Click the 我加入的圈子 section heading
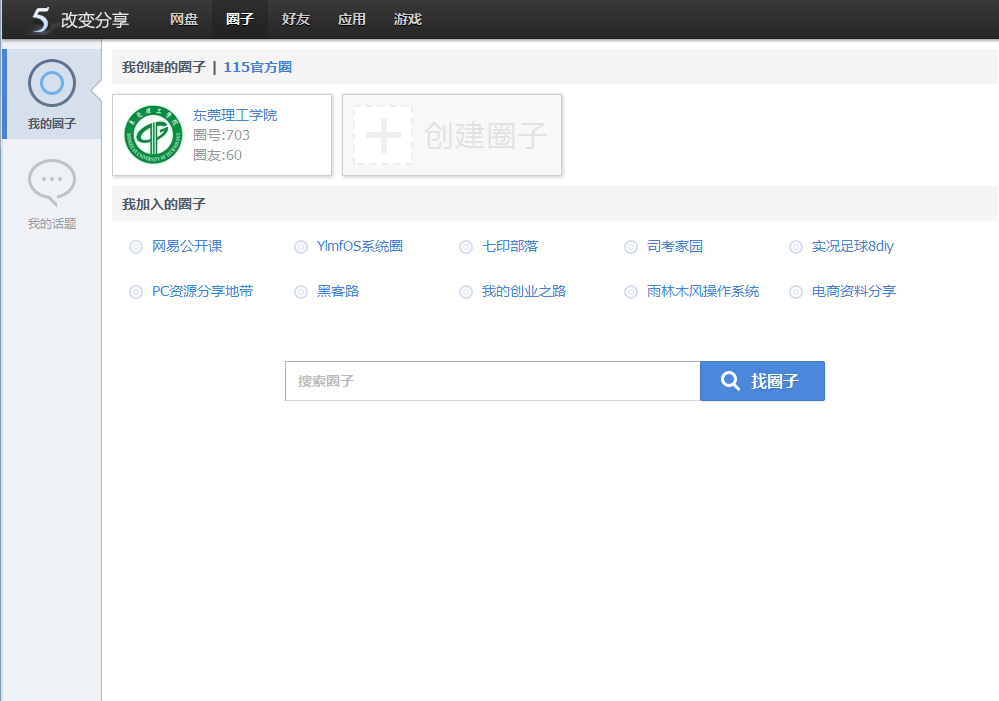 (164, 204)
